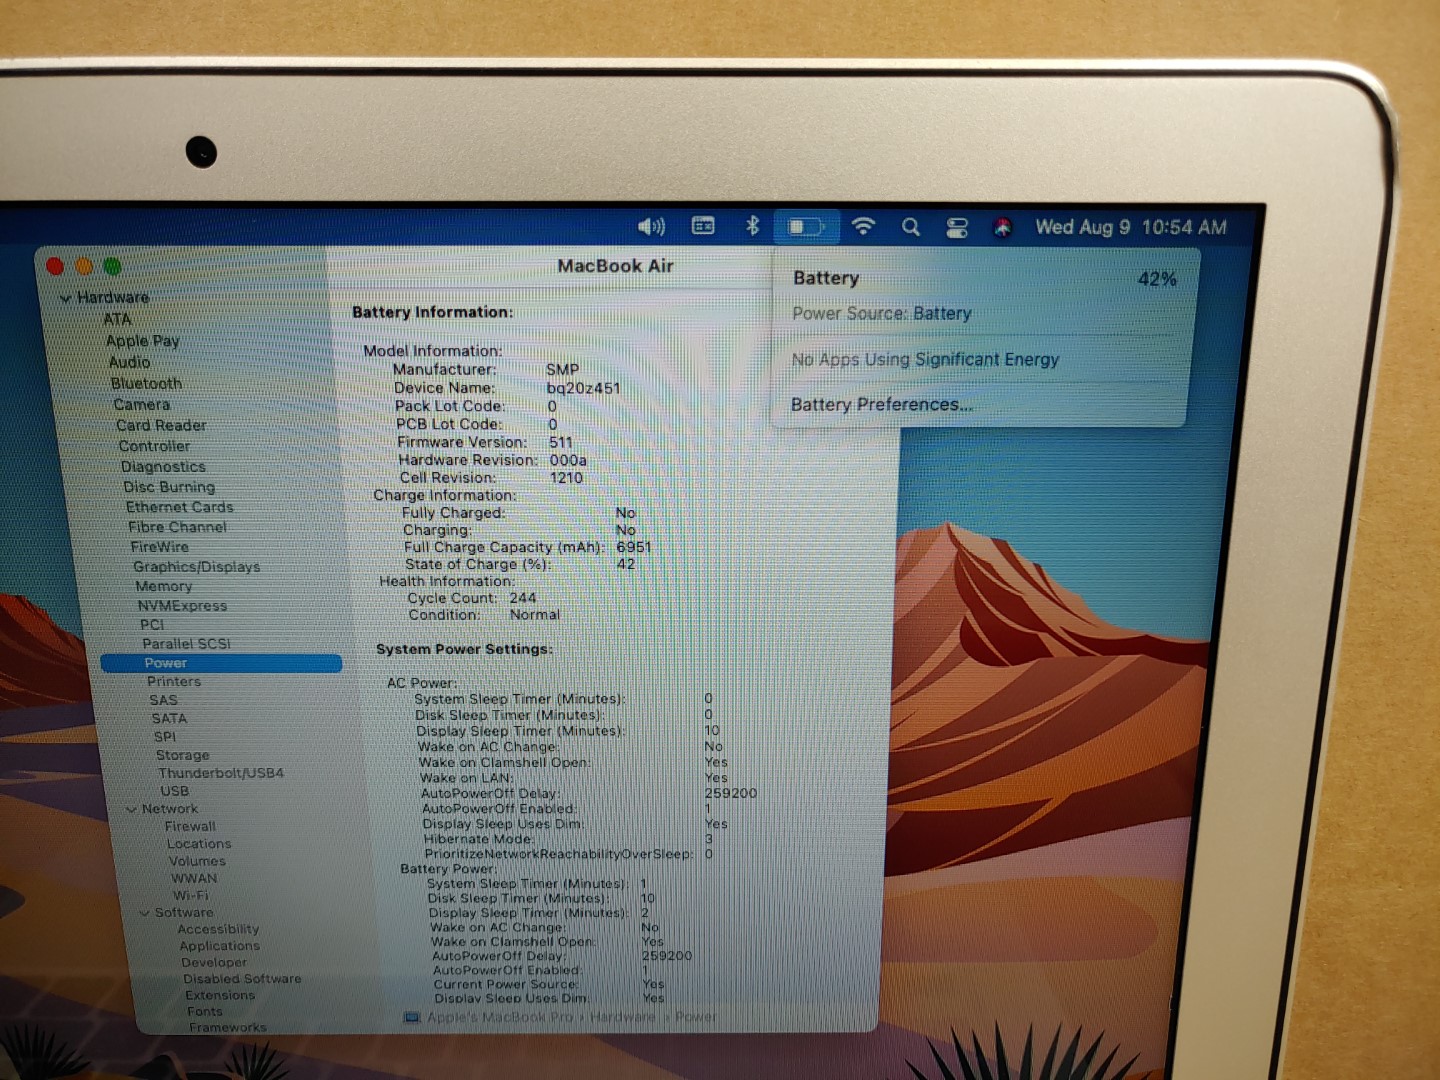Click the Device Name bq20z451
Viewport: 1440px width, 1080px height.
click(584, 388)
